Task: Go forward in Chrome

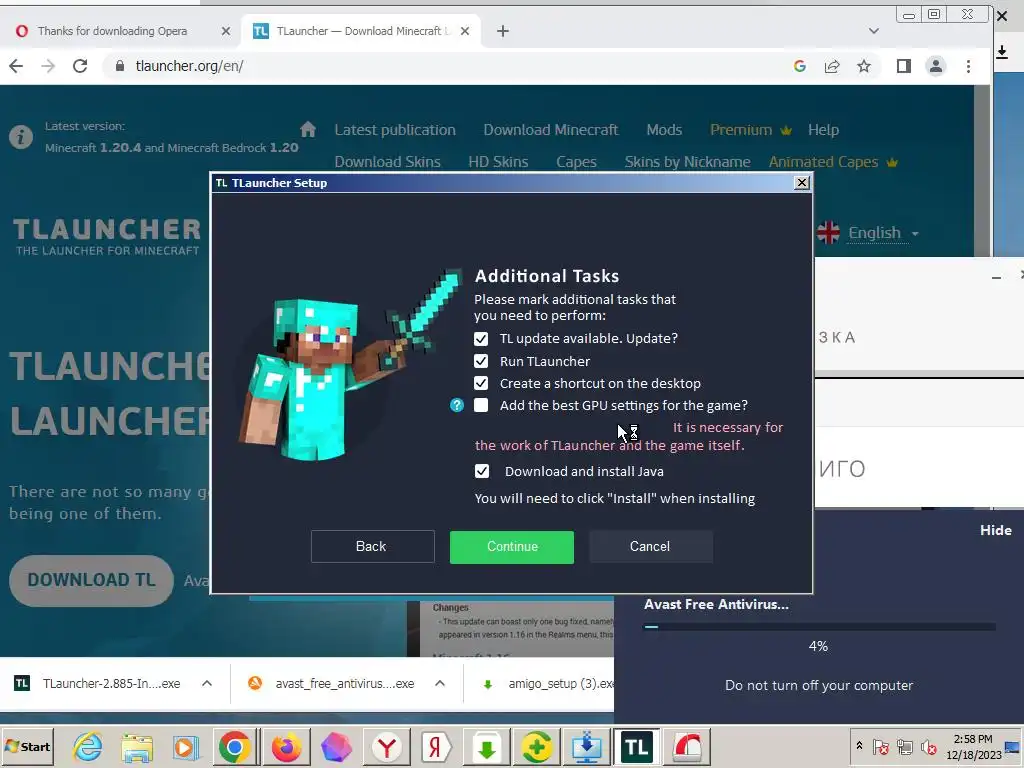Action: click(x=48, y=66)
